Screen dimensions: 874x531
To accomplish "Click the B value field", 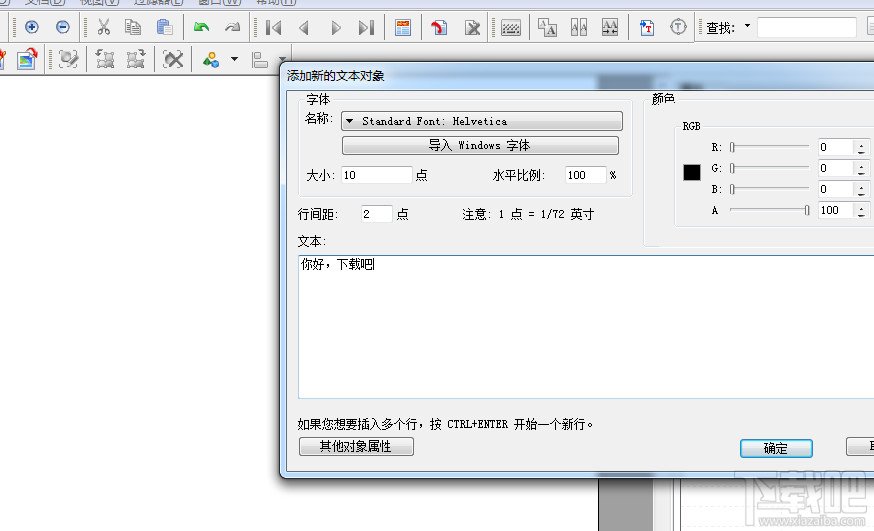I will [835, 189].
